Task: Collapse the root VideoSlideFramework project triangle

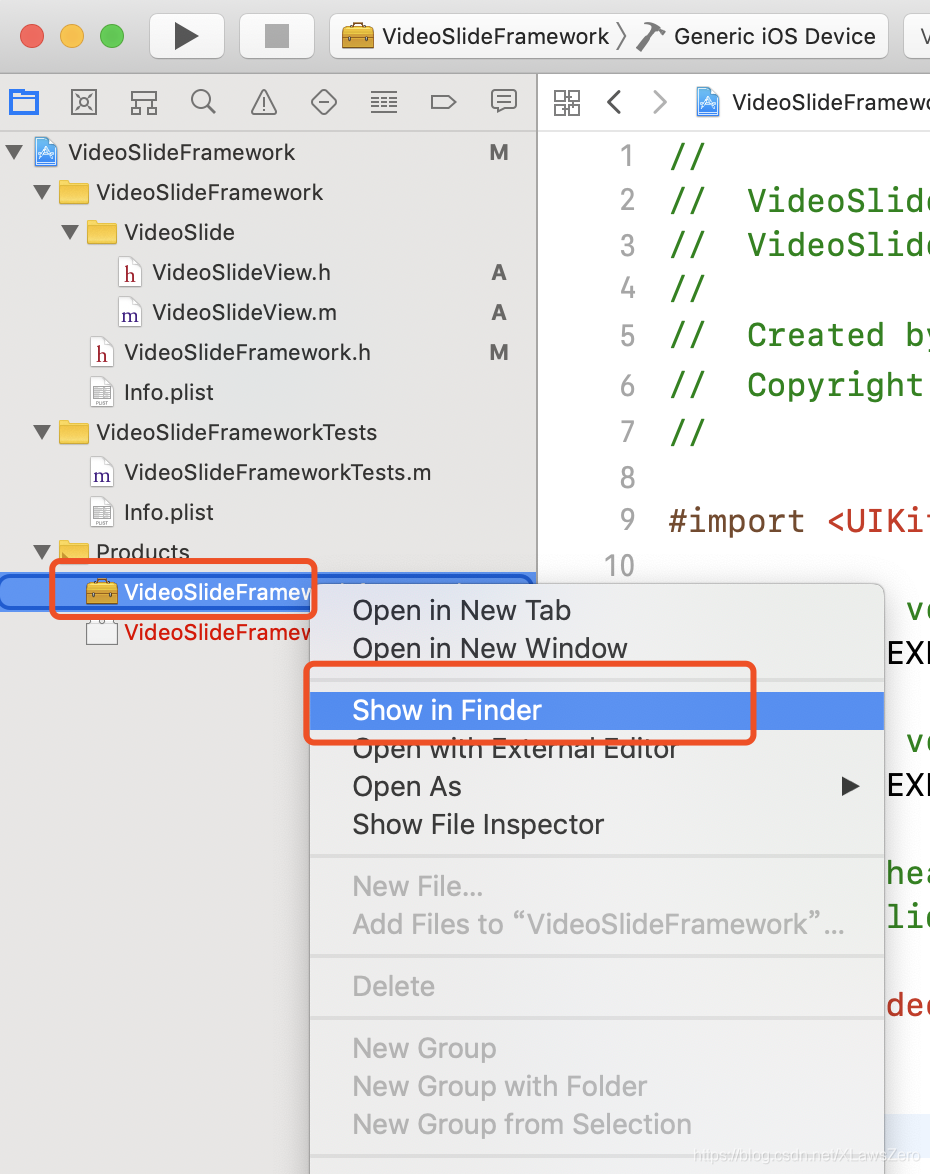Action: point(14,153)
